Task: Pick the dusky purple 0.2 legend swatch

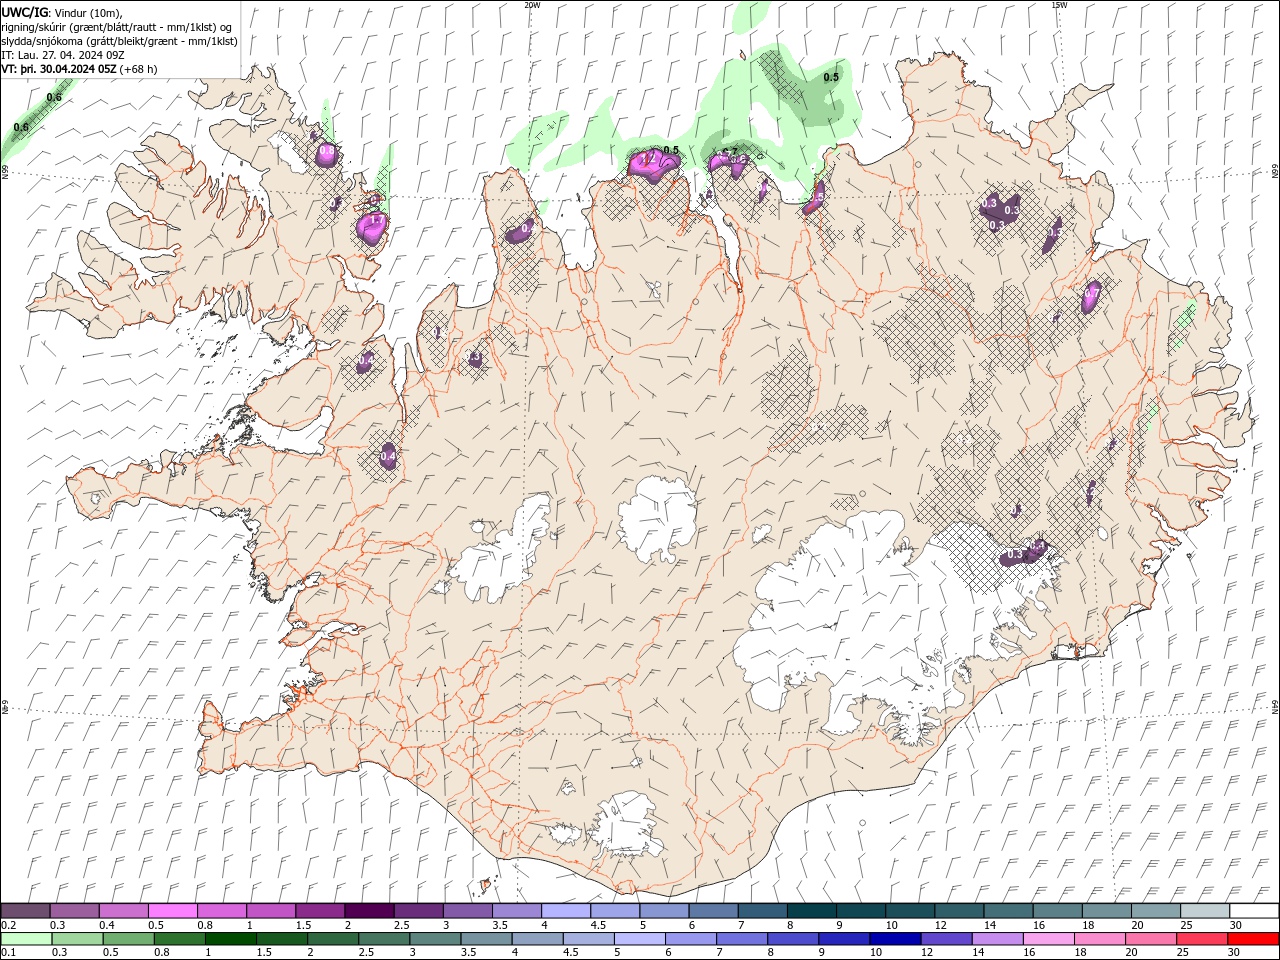Action: tap(25, 911)
